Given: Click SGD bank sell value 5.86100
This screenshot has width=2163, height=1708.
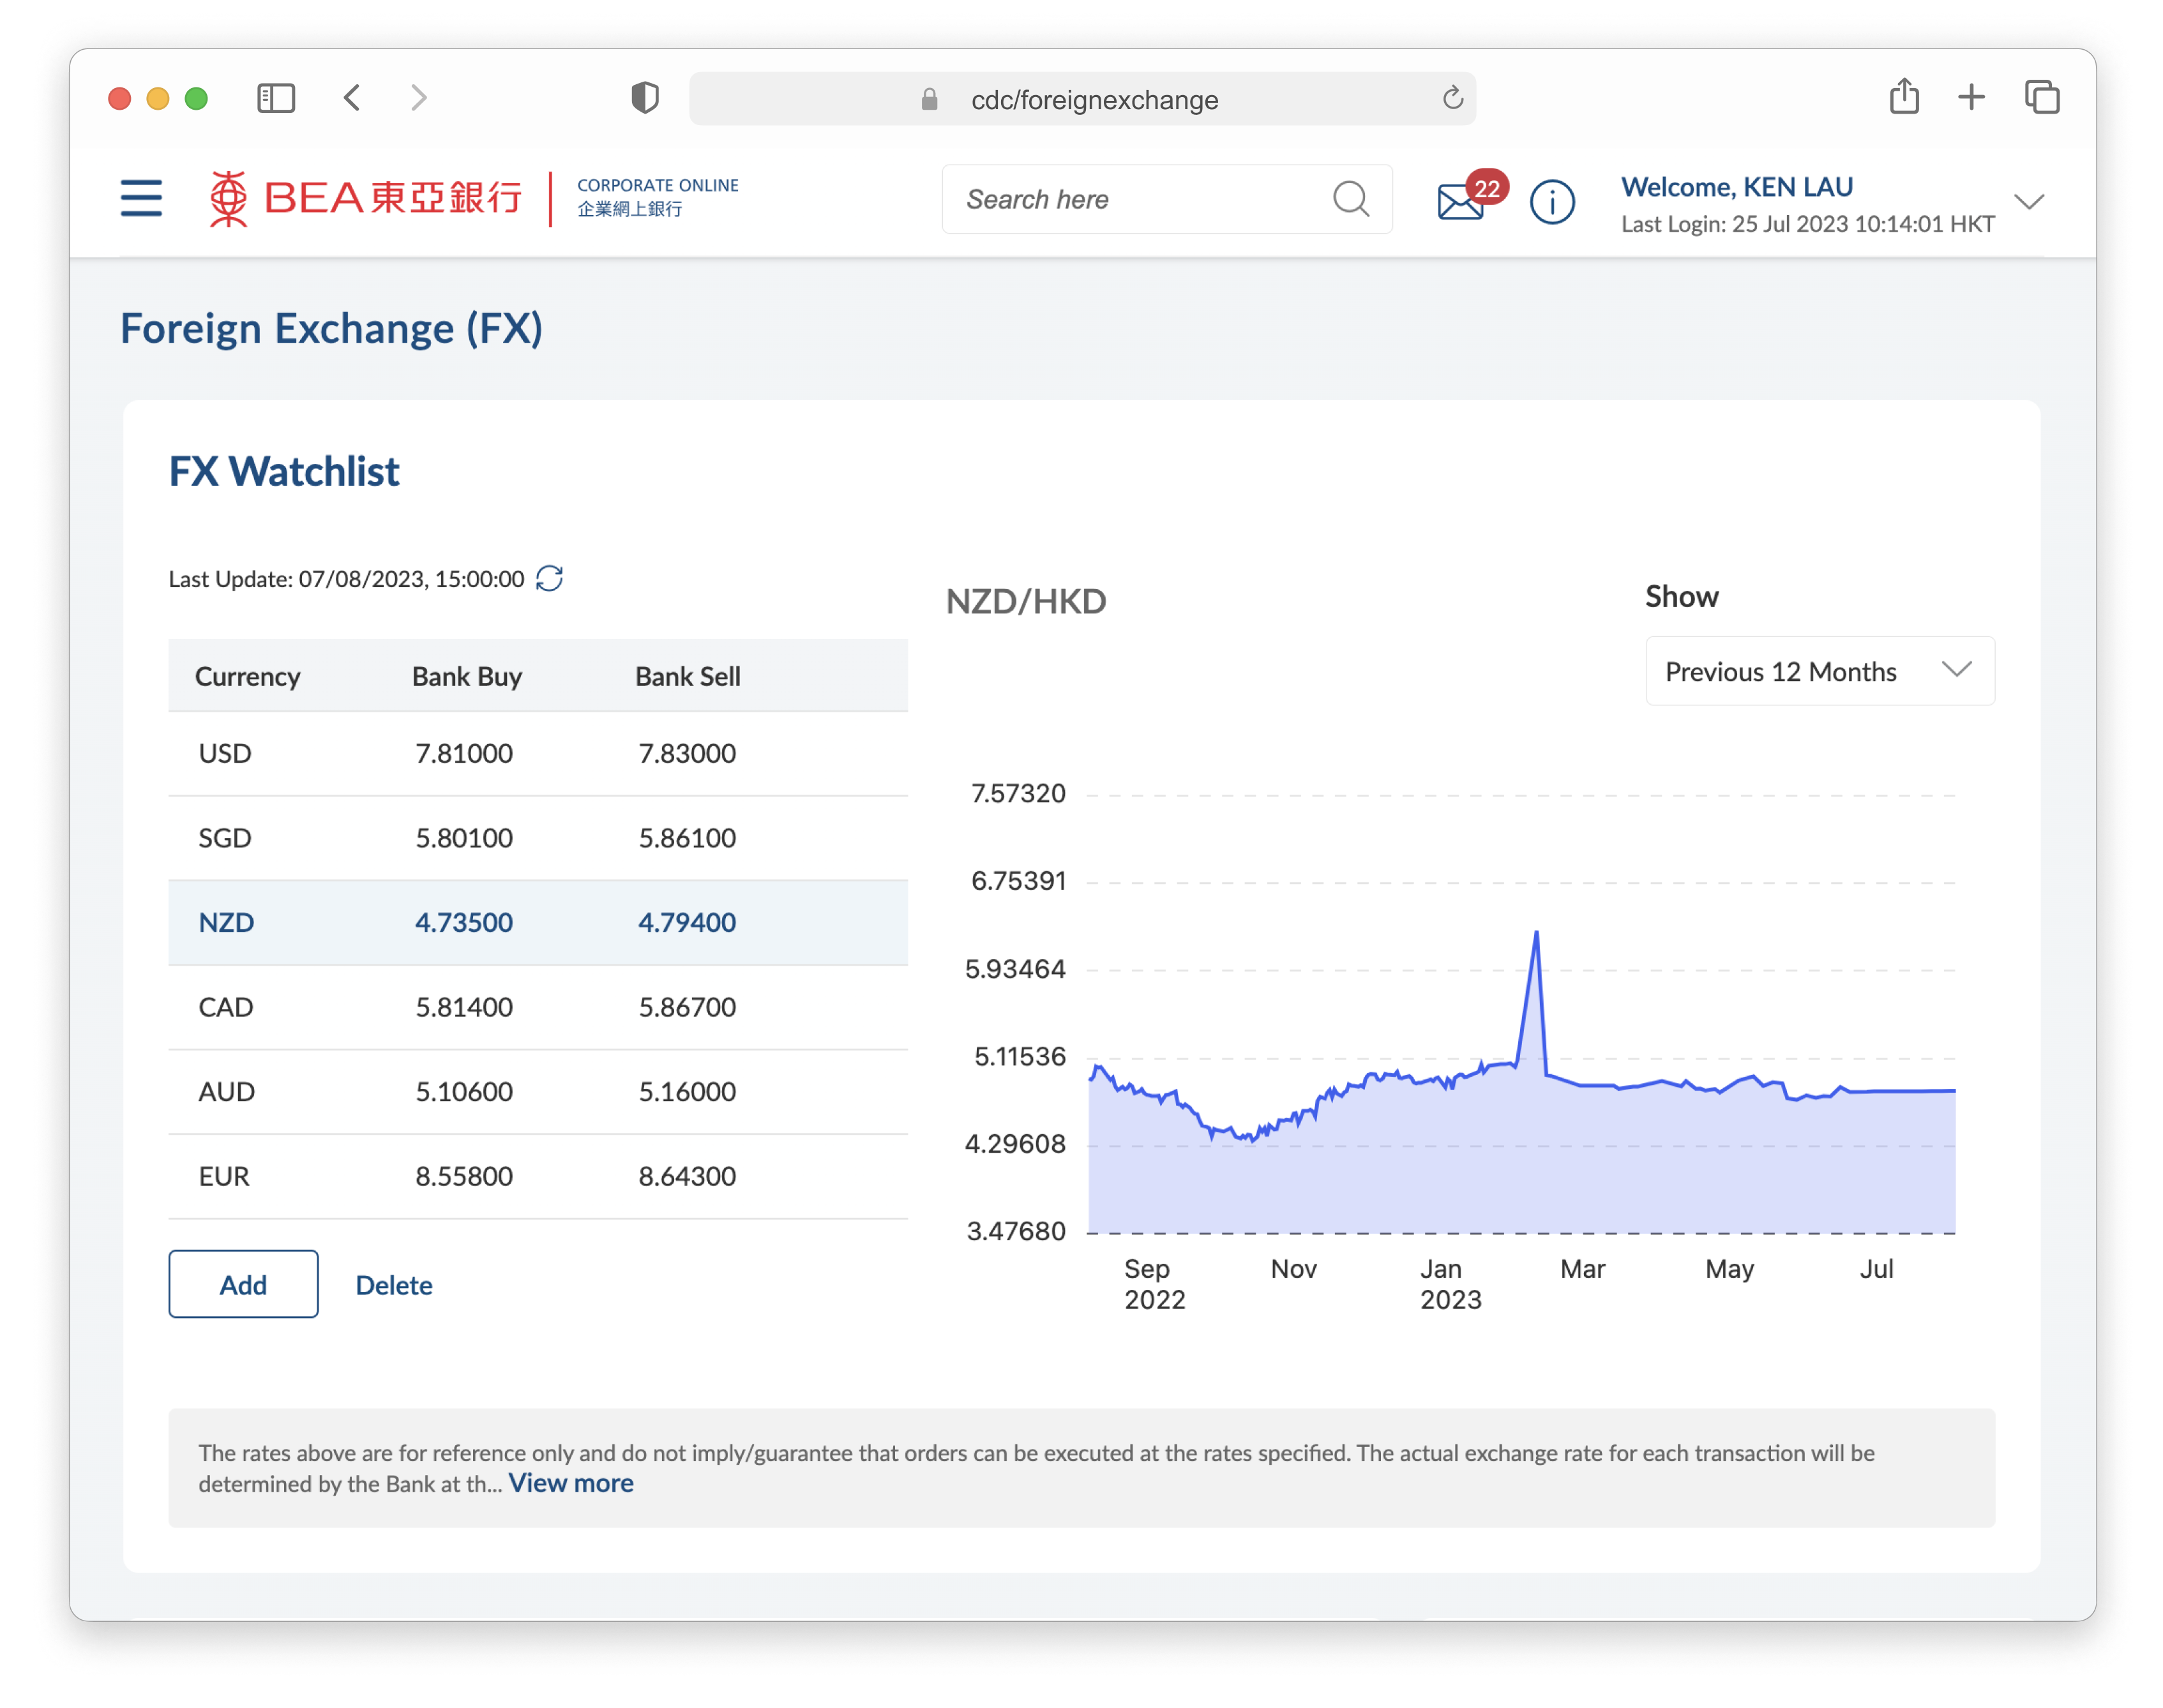Looking at the screenshot, I should 687,838.
